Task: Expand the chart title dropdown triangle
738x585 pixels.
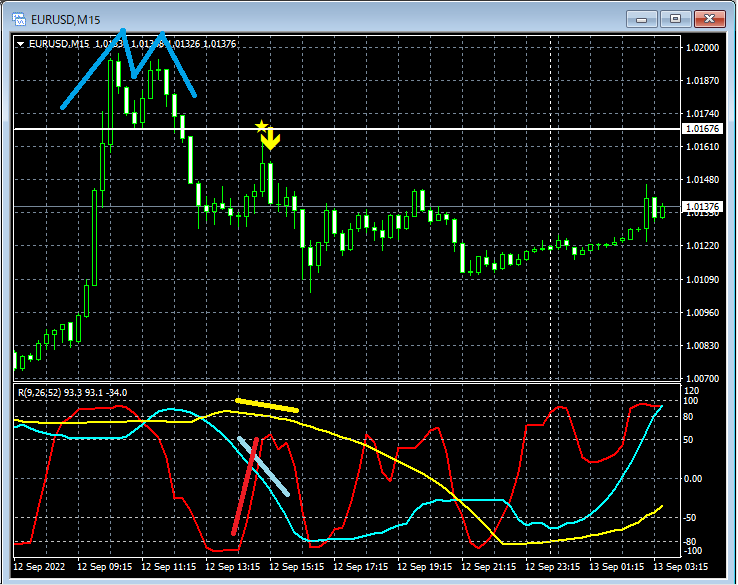Action: click(20, 44)
